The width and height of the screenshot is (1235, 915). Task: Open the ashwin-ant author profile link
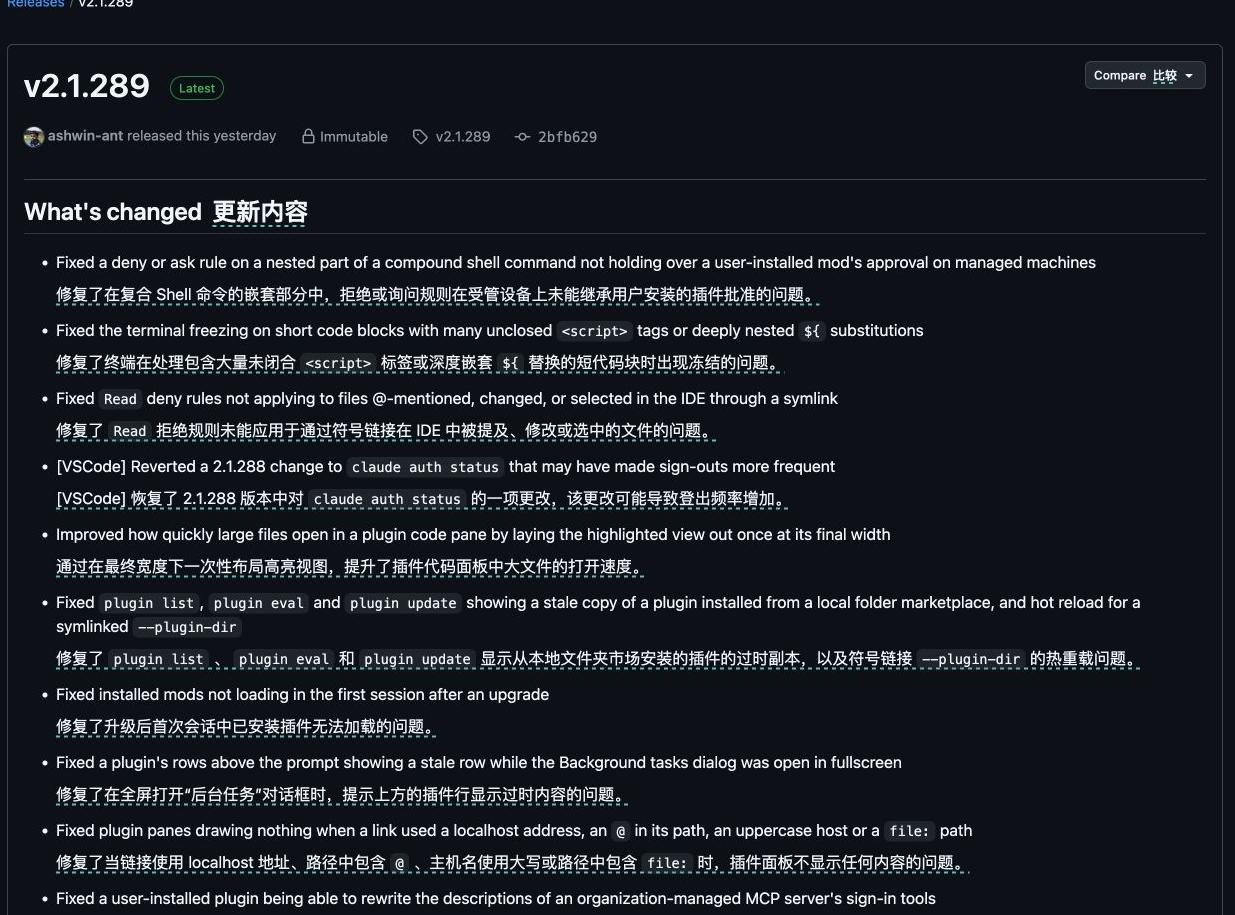85,136
